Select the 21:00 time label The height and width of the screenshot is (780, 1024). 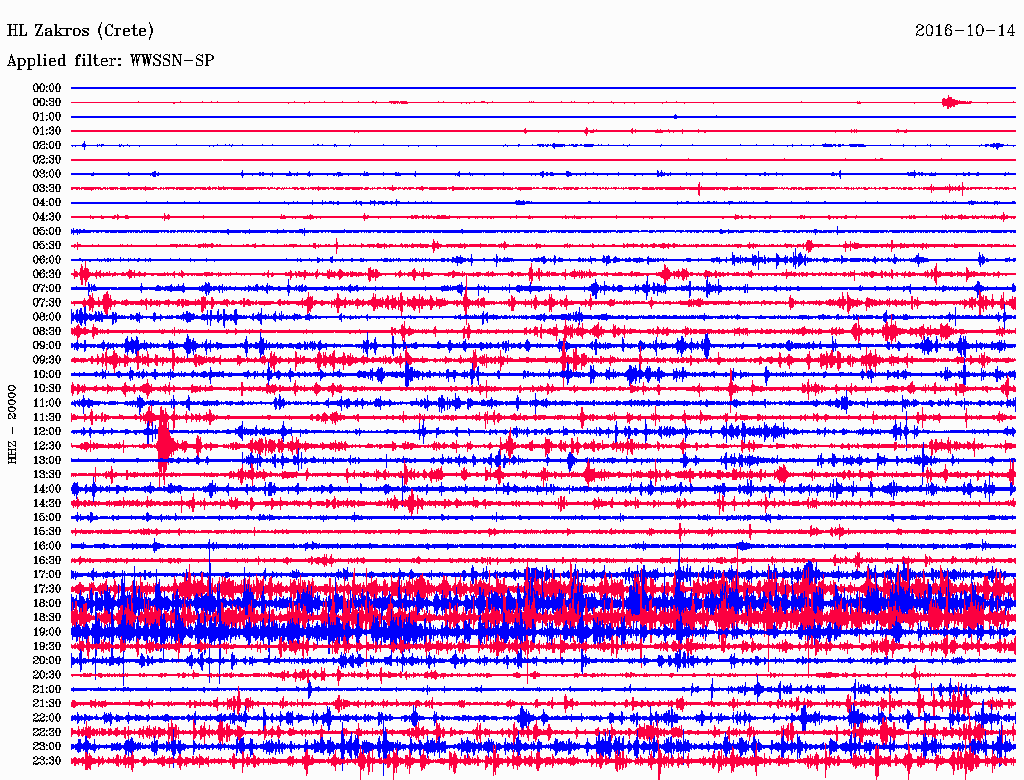click(47, 690)
